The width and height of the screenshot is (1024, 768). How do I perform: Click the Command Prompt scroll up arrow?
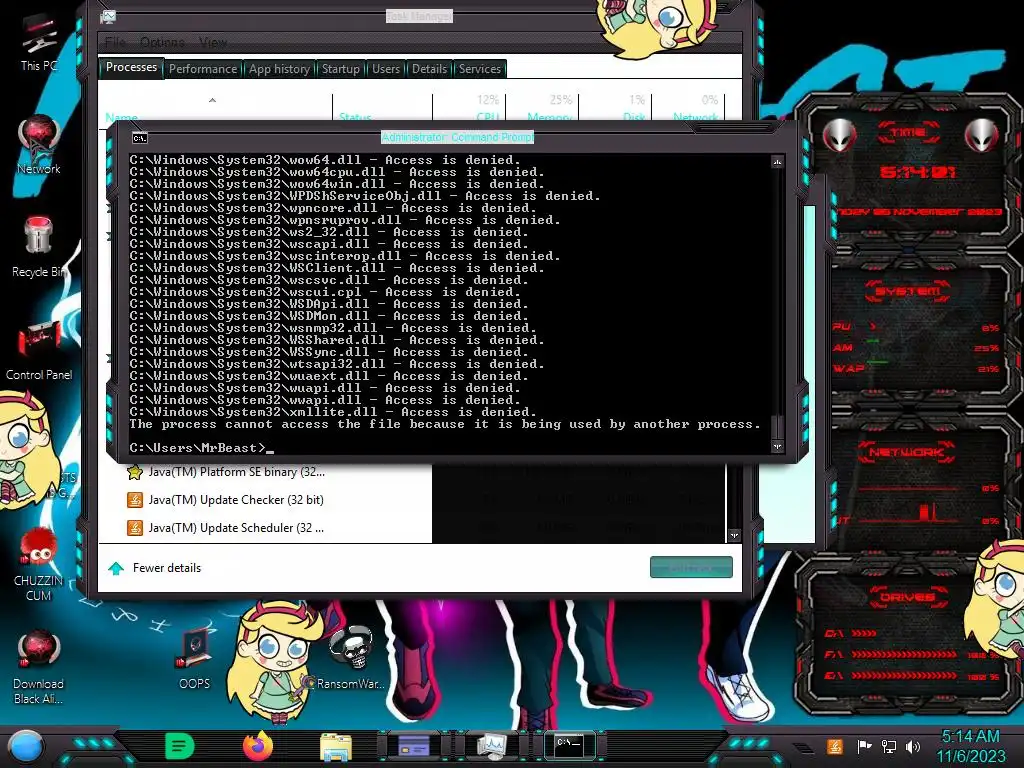(777, 162)
